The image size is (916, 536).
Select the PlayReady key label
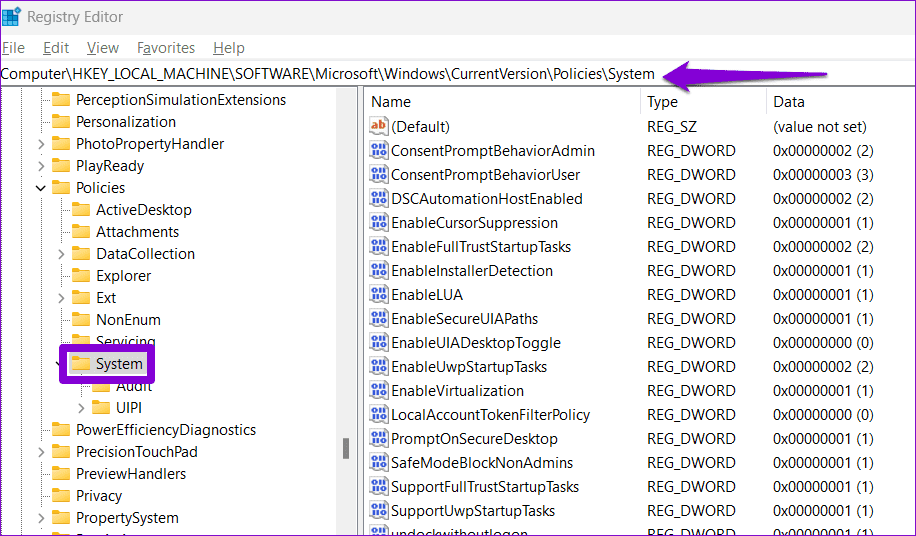tap(110, 166)
